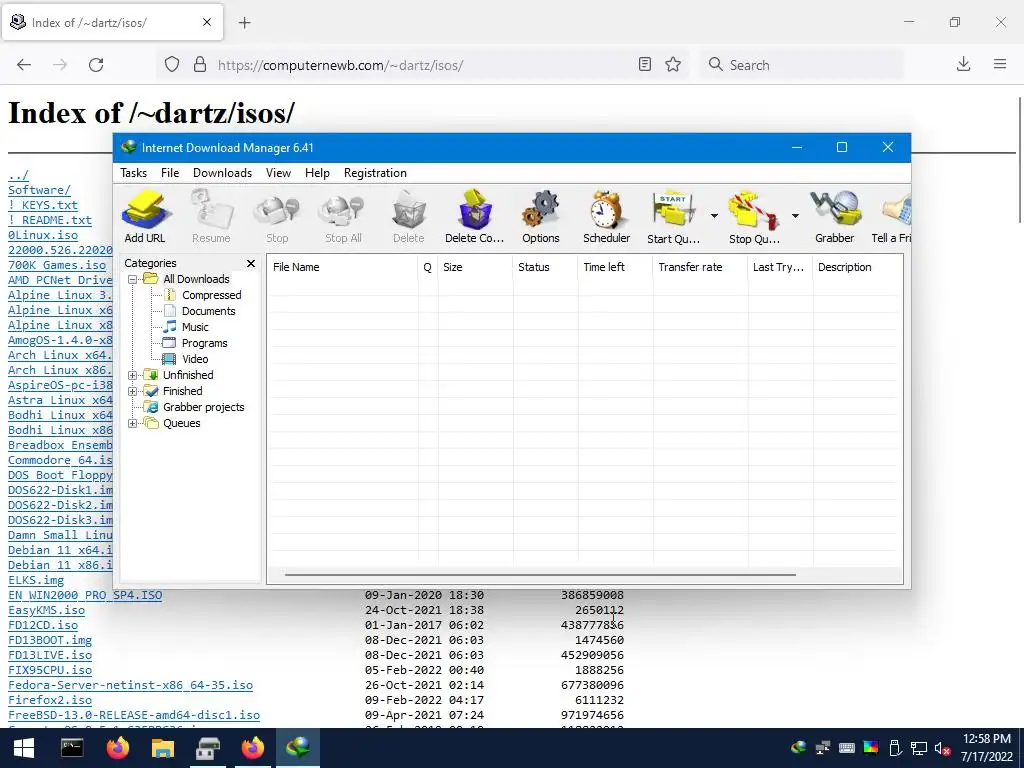This screenshot has width=1024, height=768.
Task: Sort by the File Name column header
Action: tap(343, 267)
